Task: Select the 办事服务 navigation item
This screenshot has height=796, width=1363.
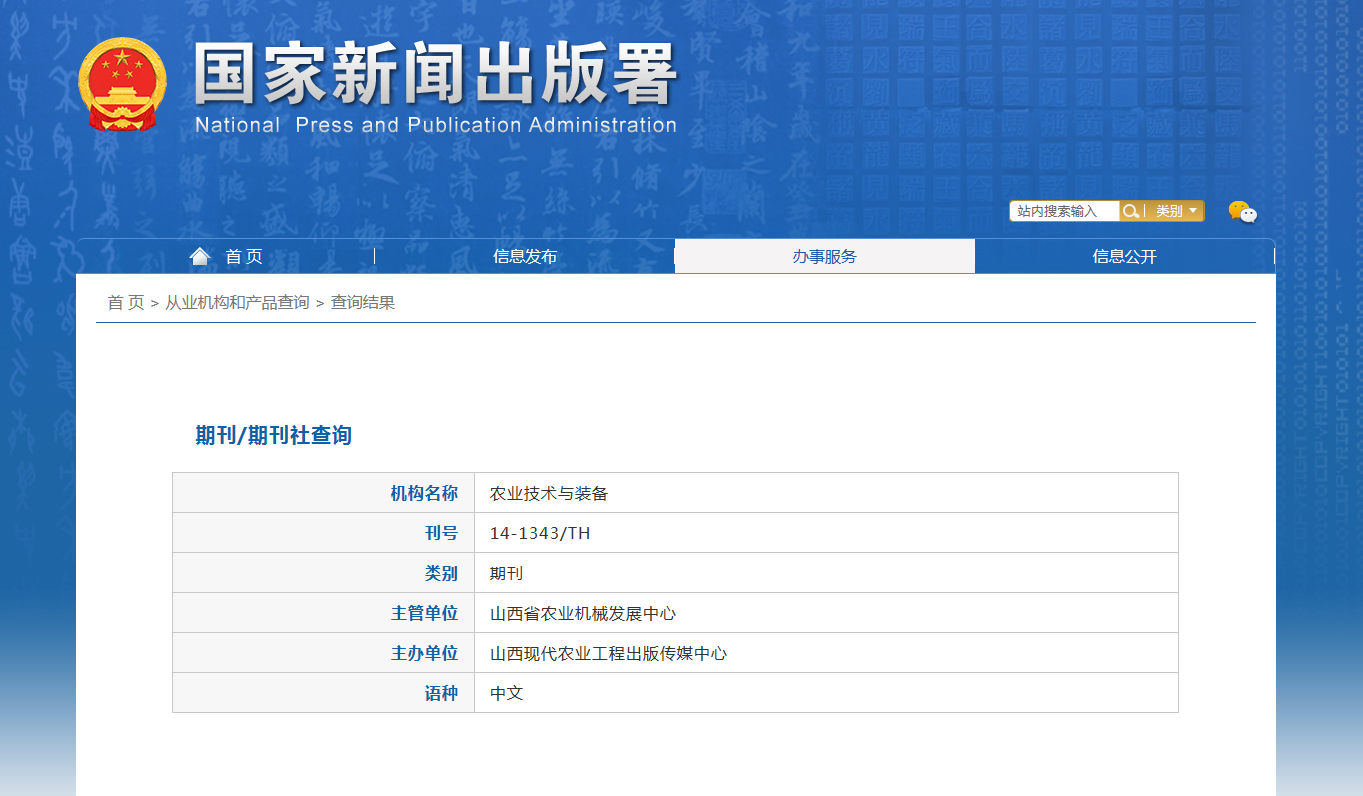Action: point(825,256)
